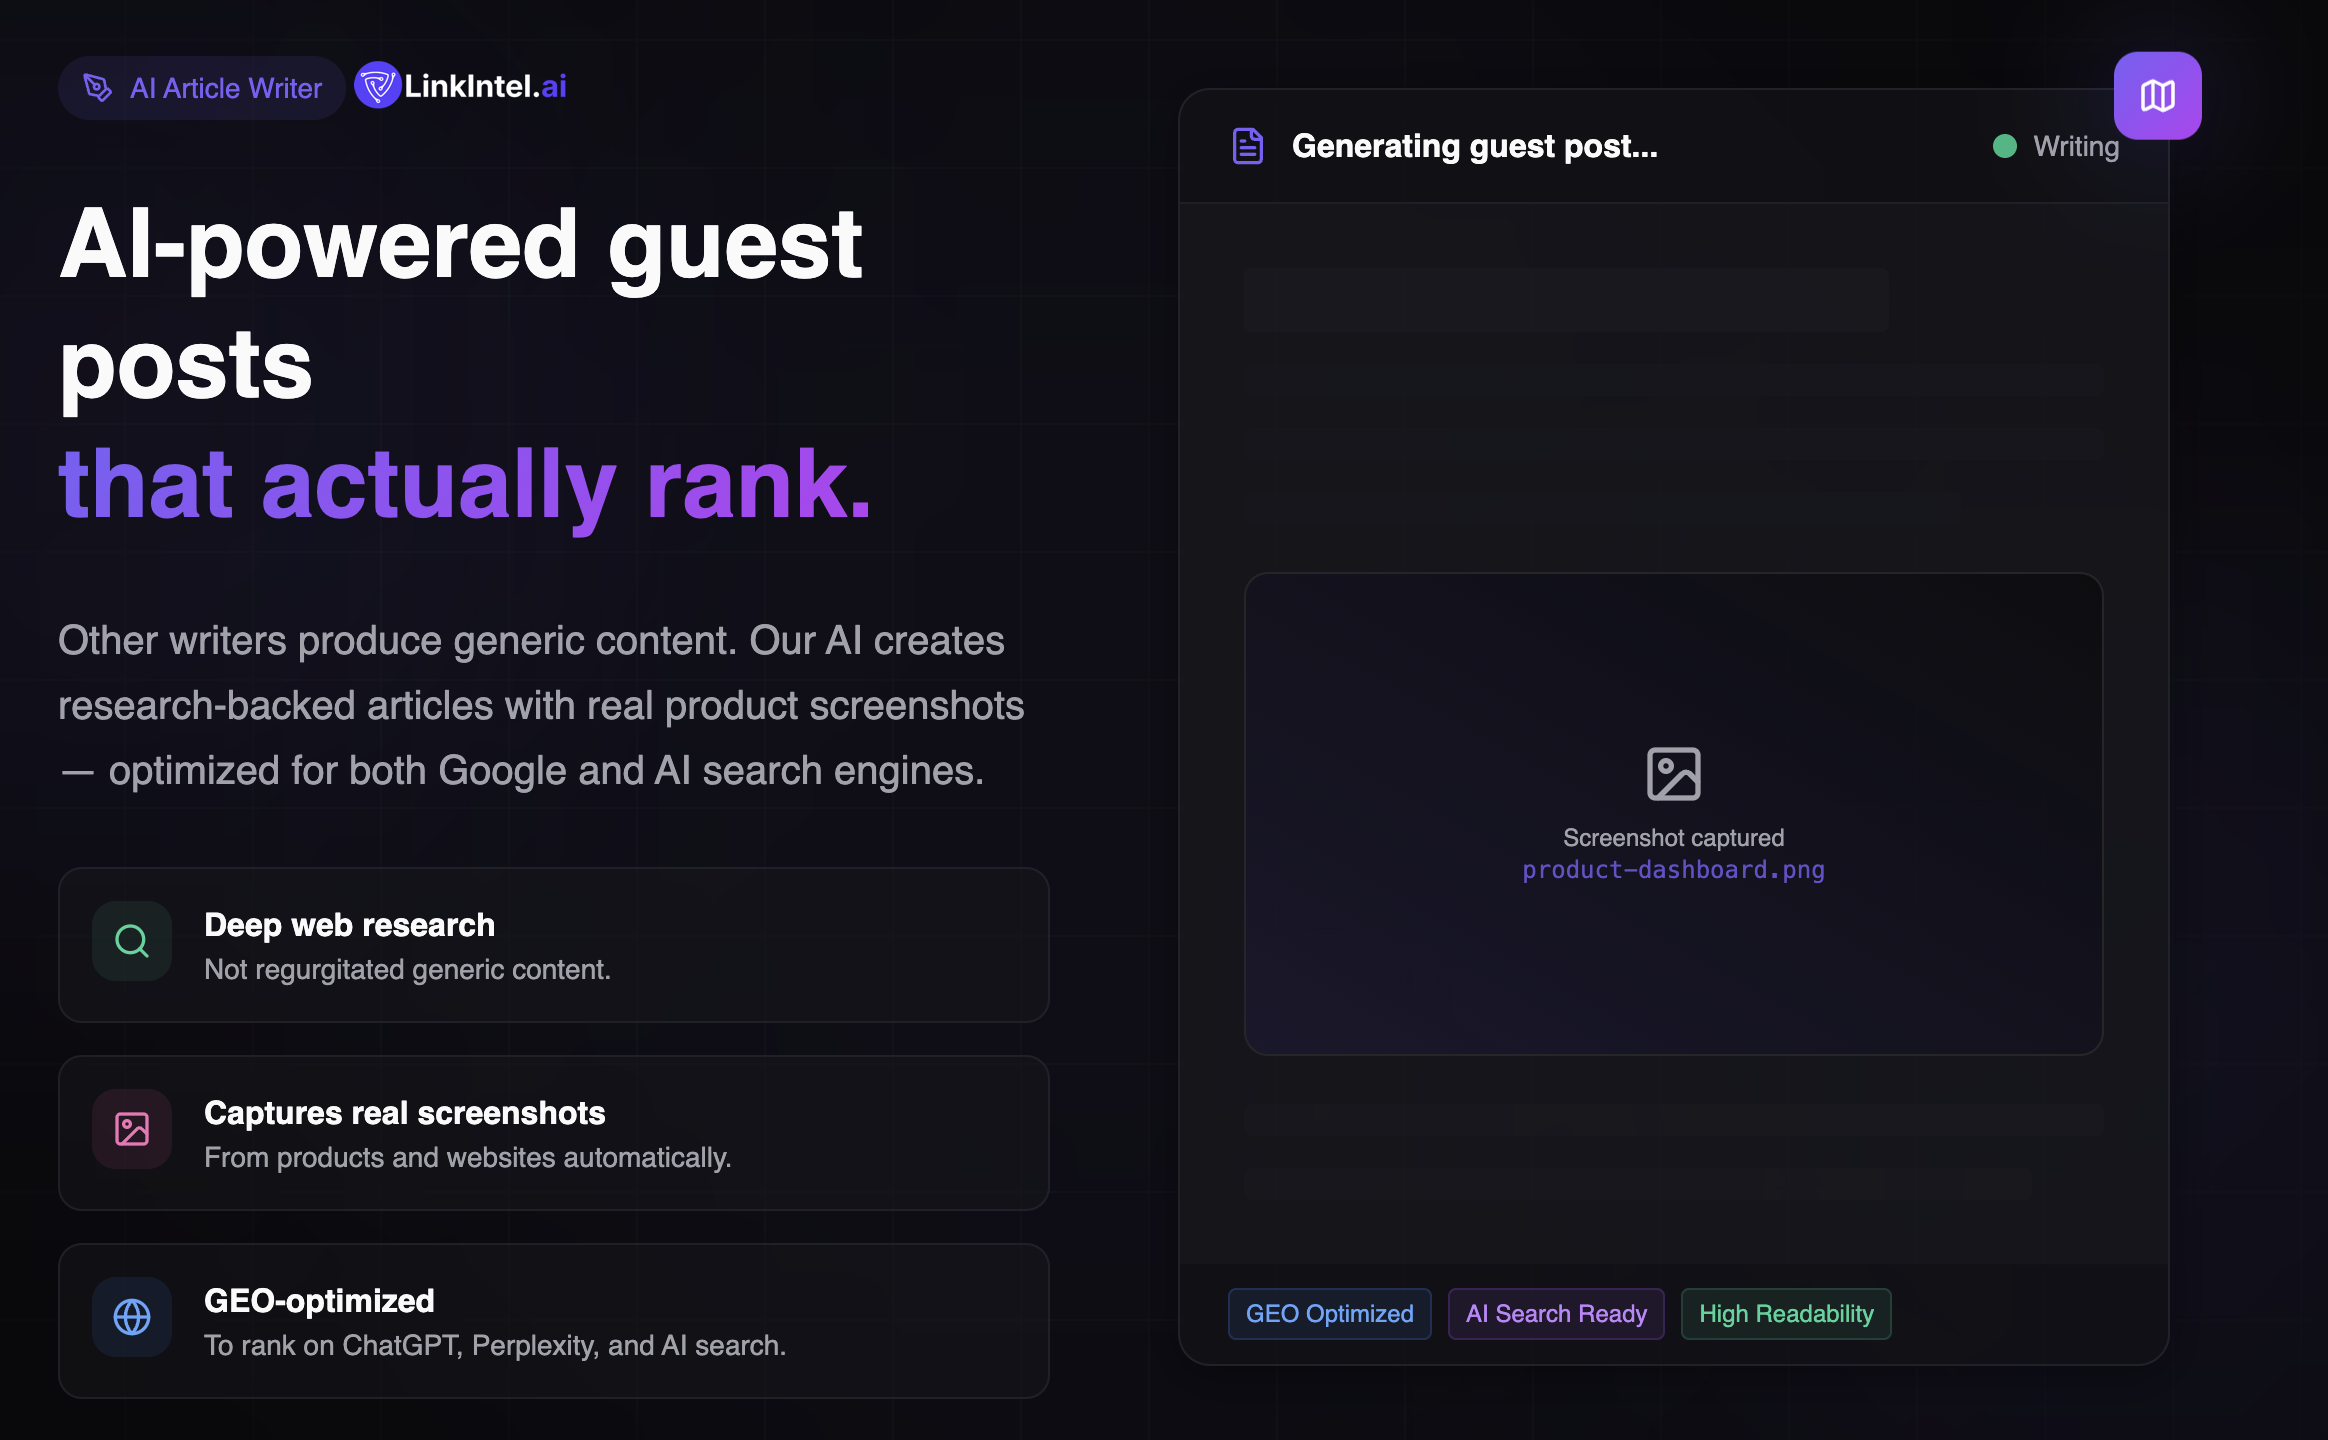Open the Captures real screenshots feature card
2328x1440 pixels.
click(x=554, y=1133)
